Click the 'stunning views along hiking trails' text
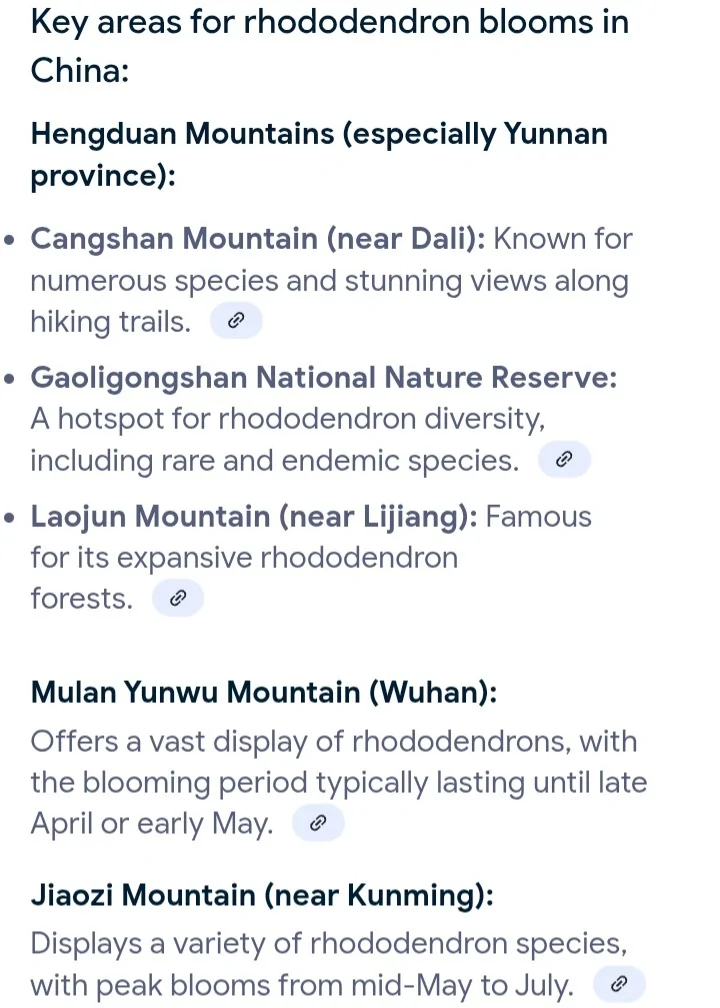Image resolution: width=720 pixels, height=1008 pixels. point(328,281)
